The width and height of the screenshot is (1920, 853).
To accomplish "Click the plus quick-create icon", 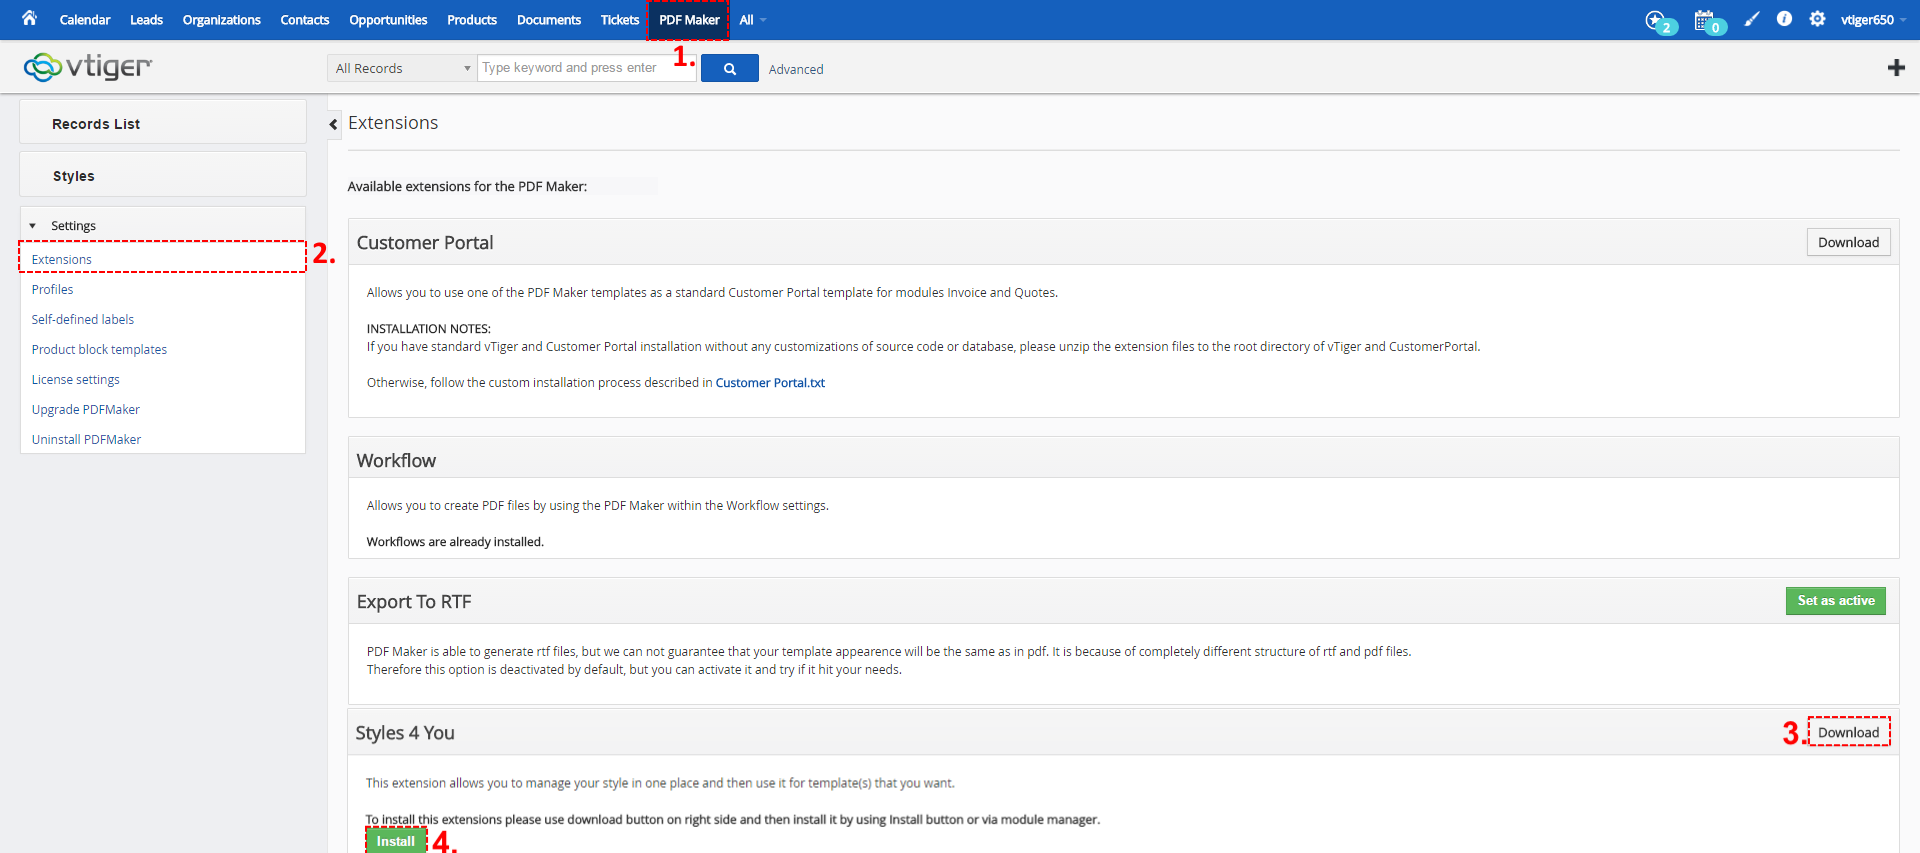I will (1895, 67).
